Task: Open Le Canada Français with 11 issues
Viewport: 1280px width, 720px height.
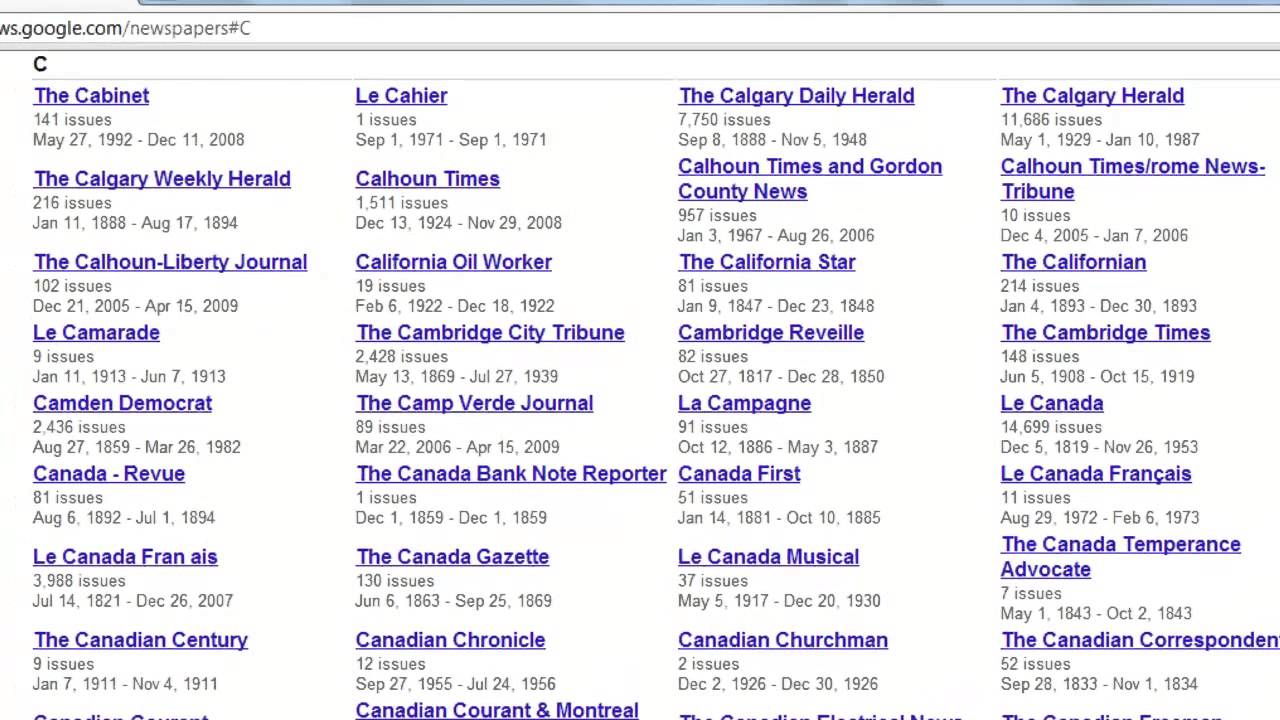Action: 1096,474
